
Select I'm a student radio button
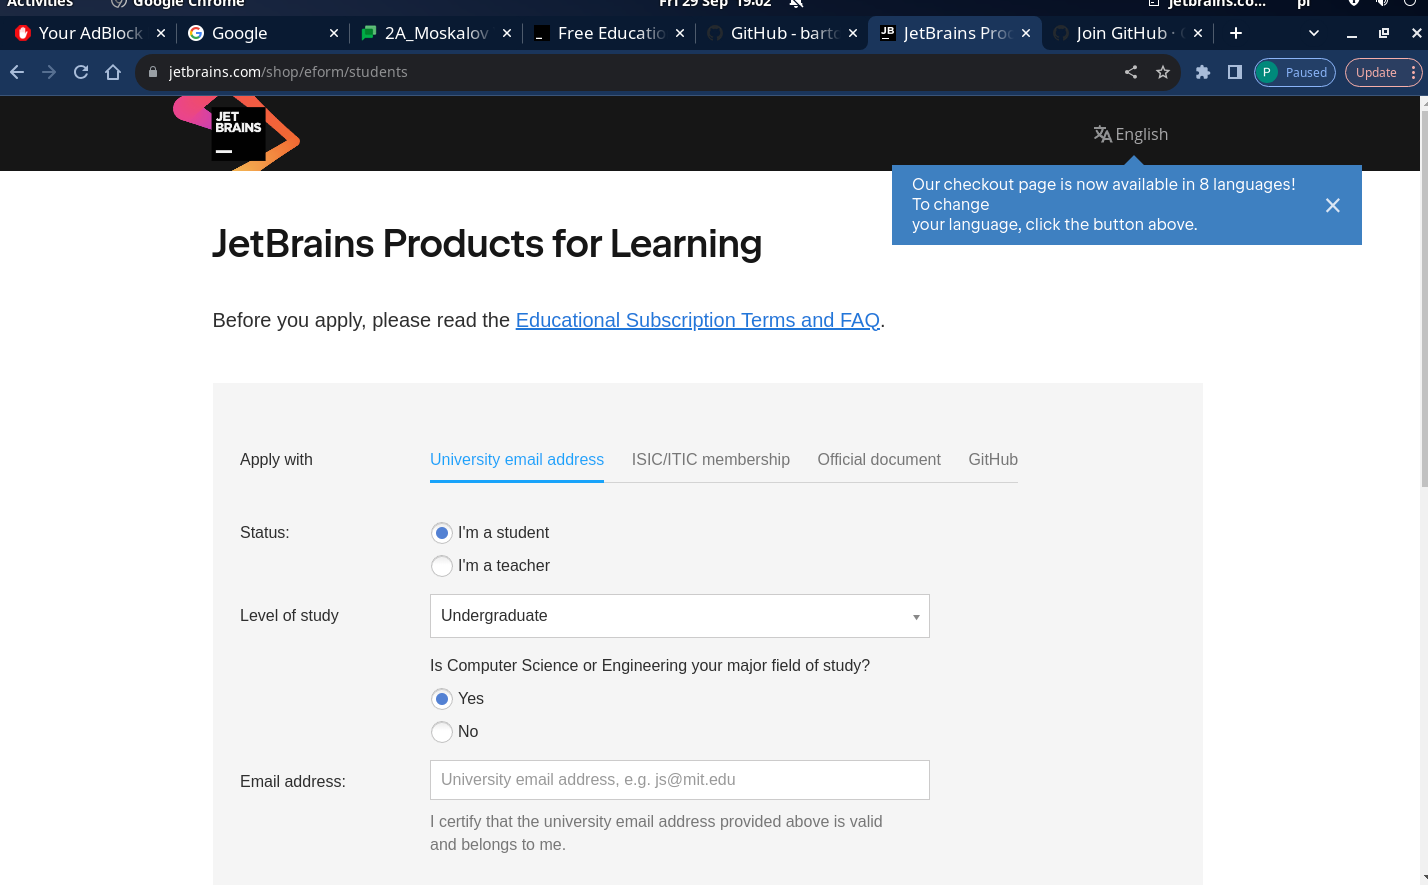coord(442,533)
